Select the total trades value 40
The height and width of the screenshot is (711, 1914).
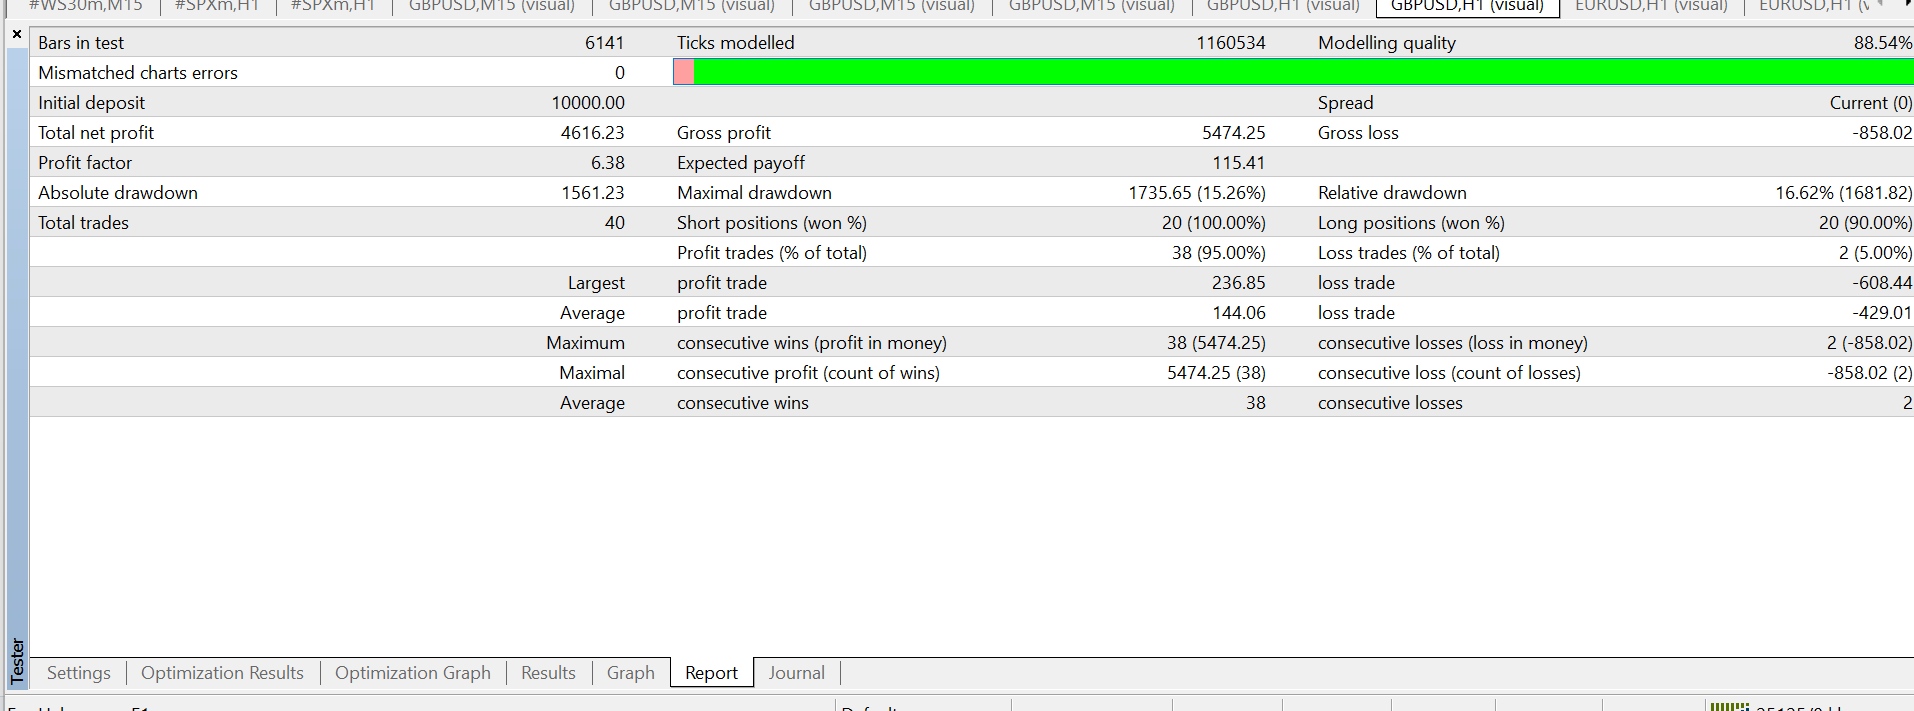coord(615,223)
